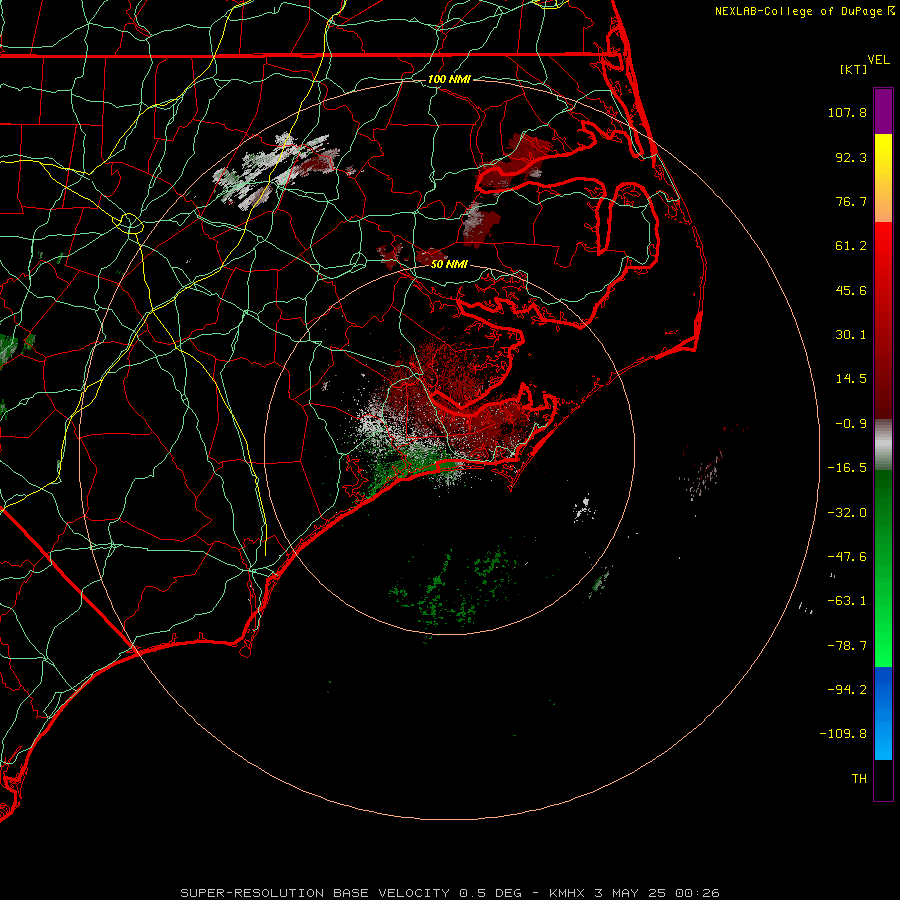This screenshot has width=900, height=900.
Task: Select the 92.3 legend value
Action: point(851,157)
